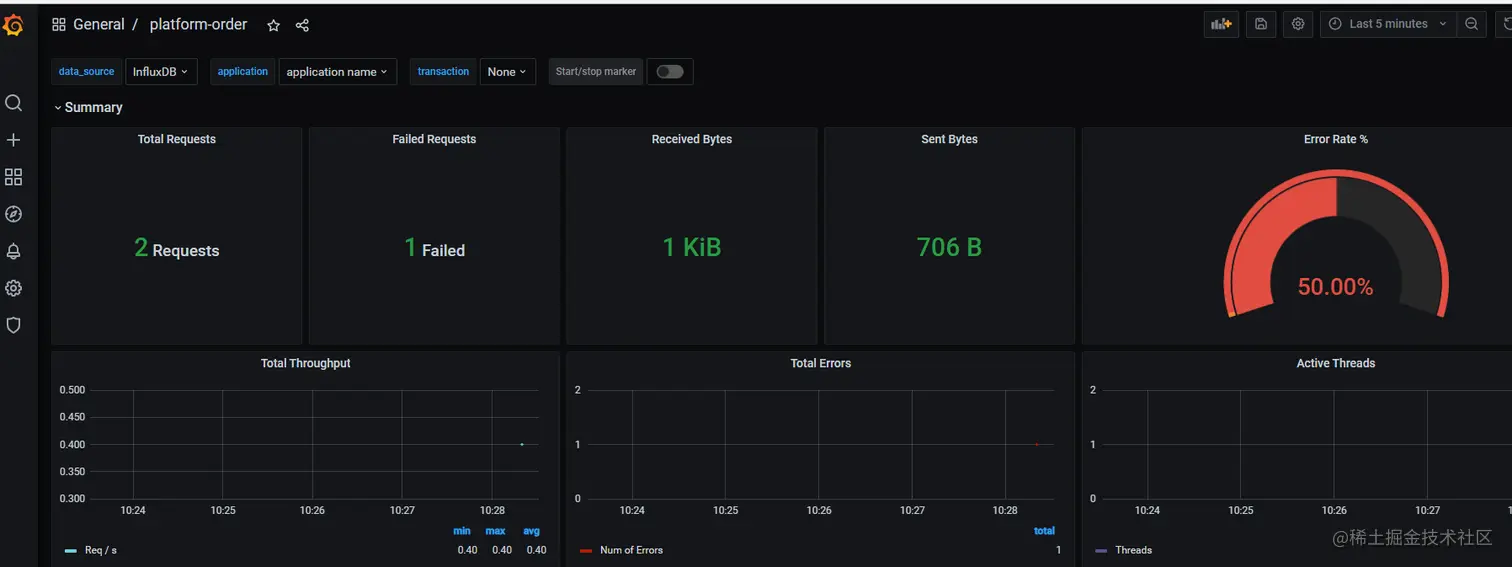Open the Active Threads panel title menu
The width and height of the screenshot is (1512, 567).
[1336, 363]
